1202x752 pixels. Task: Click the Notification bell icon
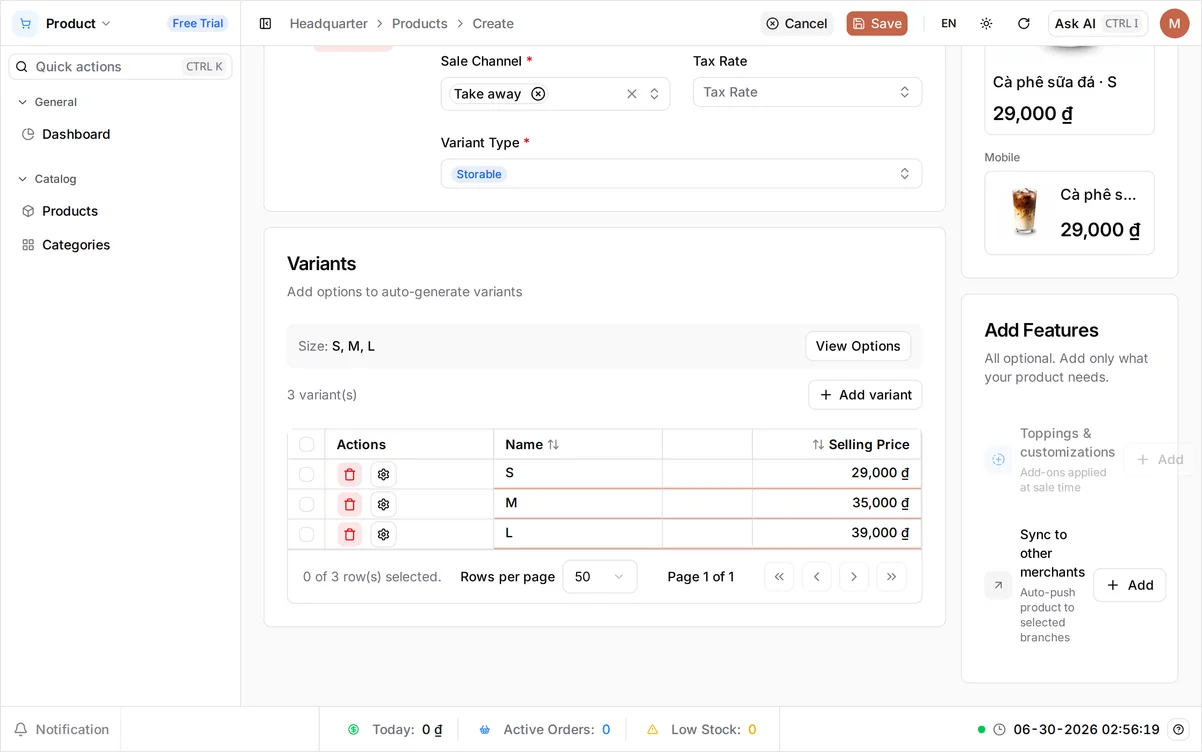pyautogui.click(x=20, y=729)
